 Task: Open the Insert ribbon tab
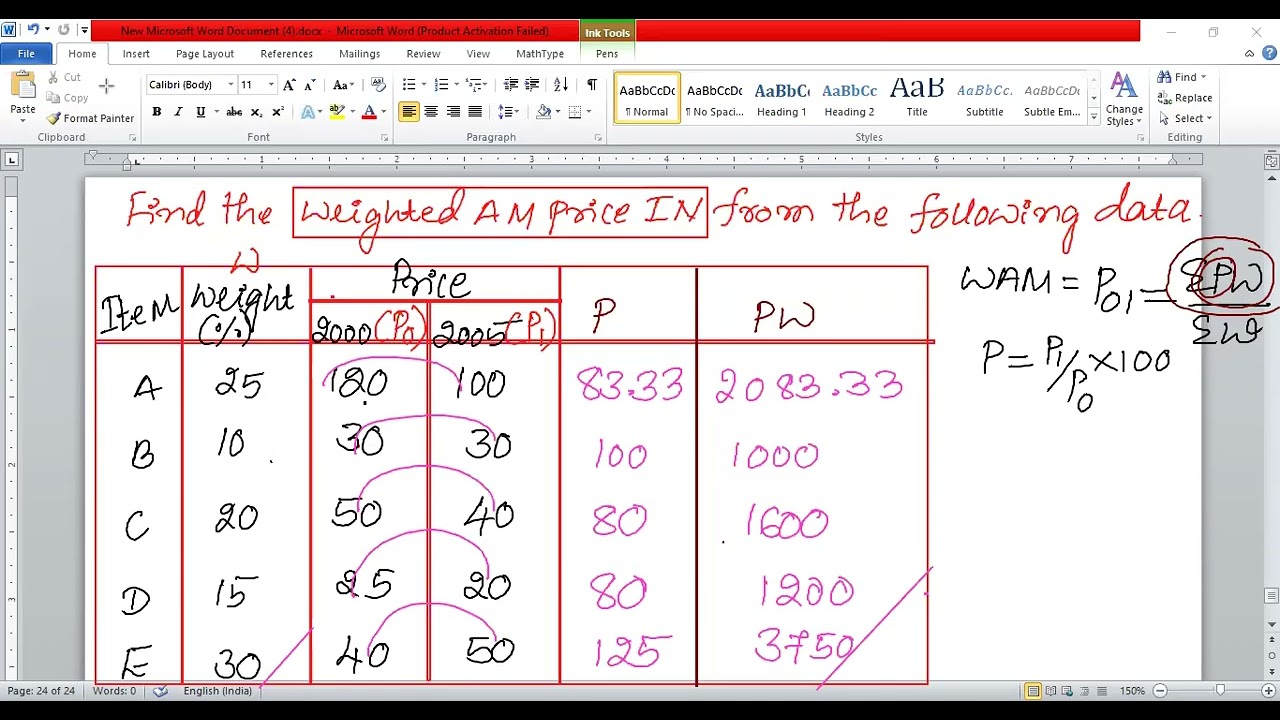136,54
